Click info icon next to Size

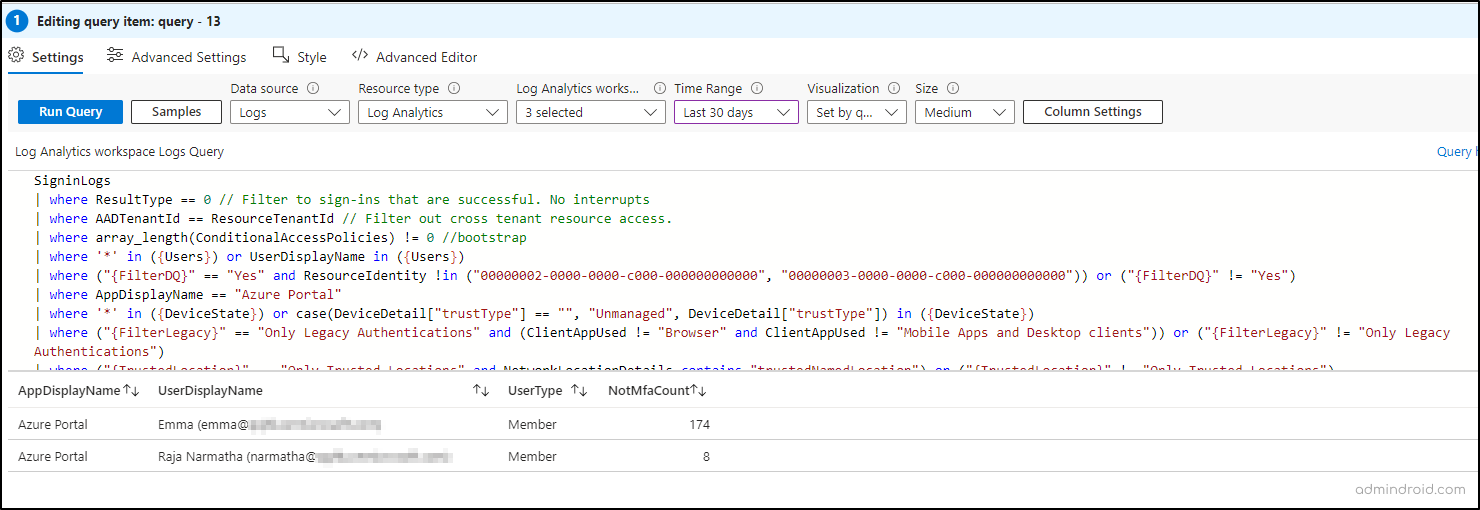(x=953, y=88)
